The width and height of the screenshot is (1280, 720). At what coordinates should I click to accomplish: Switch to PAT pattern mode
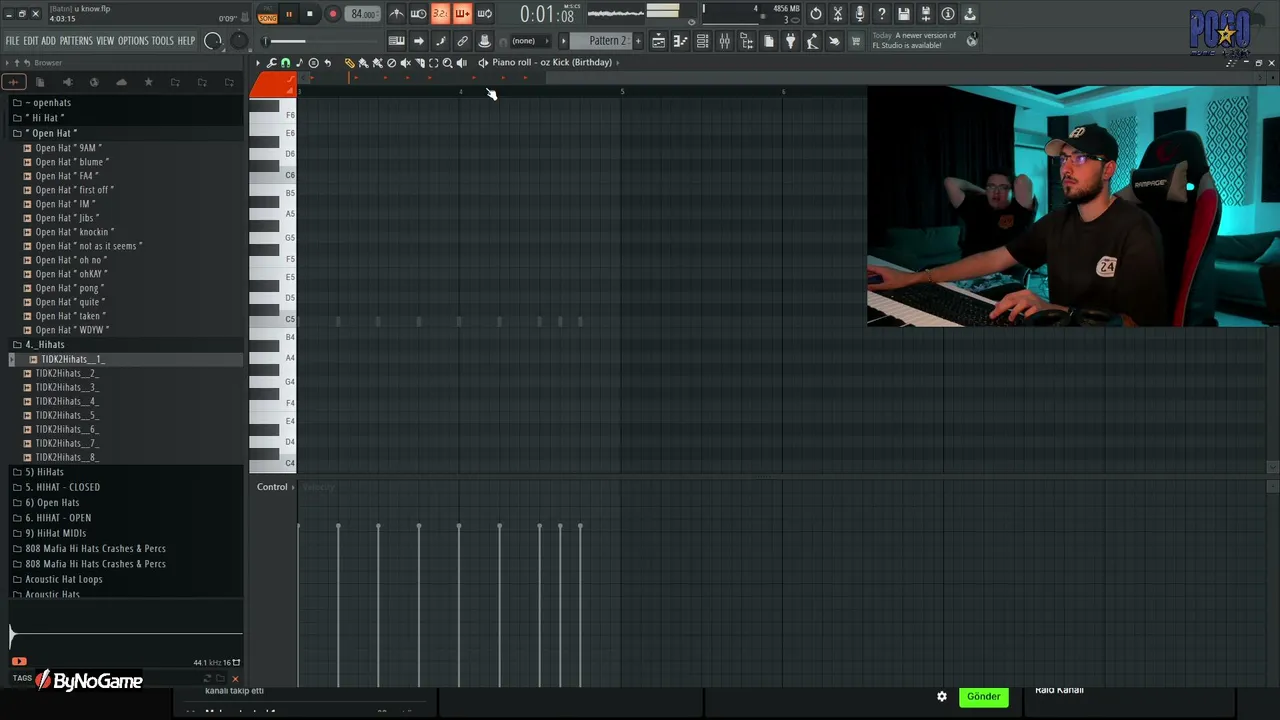268,8
